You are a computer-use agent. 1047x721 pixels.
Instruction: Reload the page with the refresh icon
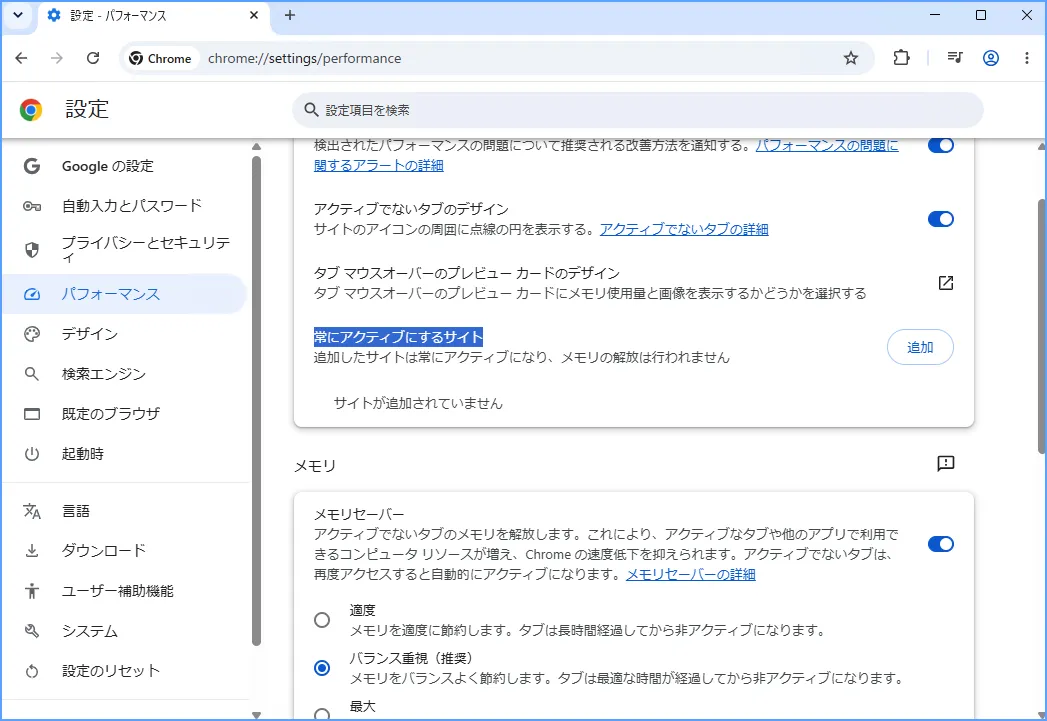point(93,58)
